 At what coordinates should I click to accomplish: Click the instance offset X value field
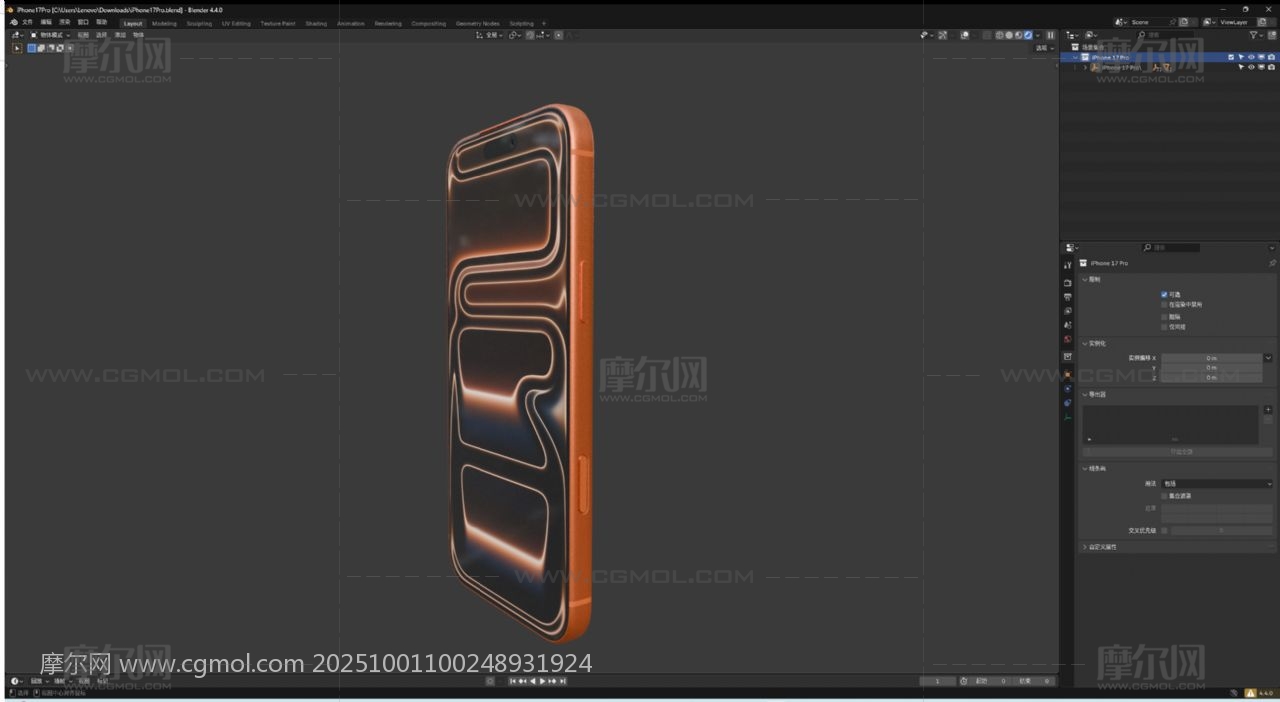[x=1211, y=358]
